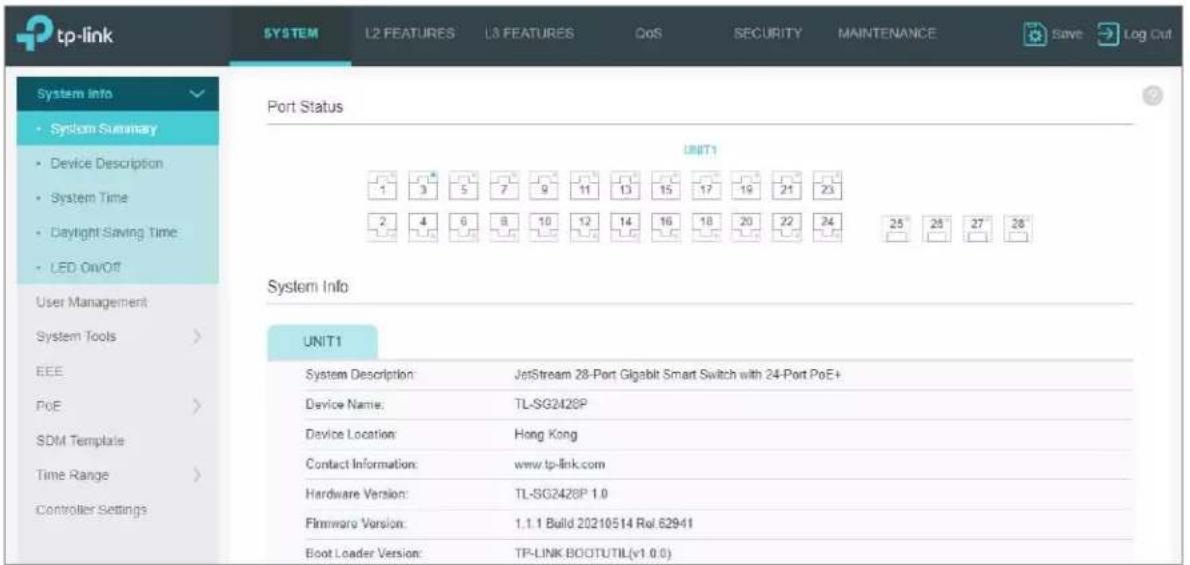The image size is (1190, 565).
Task: Click port 17 icon
Action: tap(707, 185)
